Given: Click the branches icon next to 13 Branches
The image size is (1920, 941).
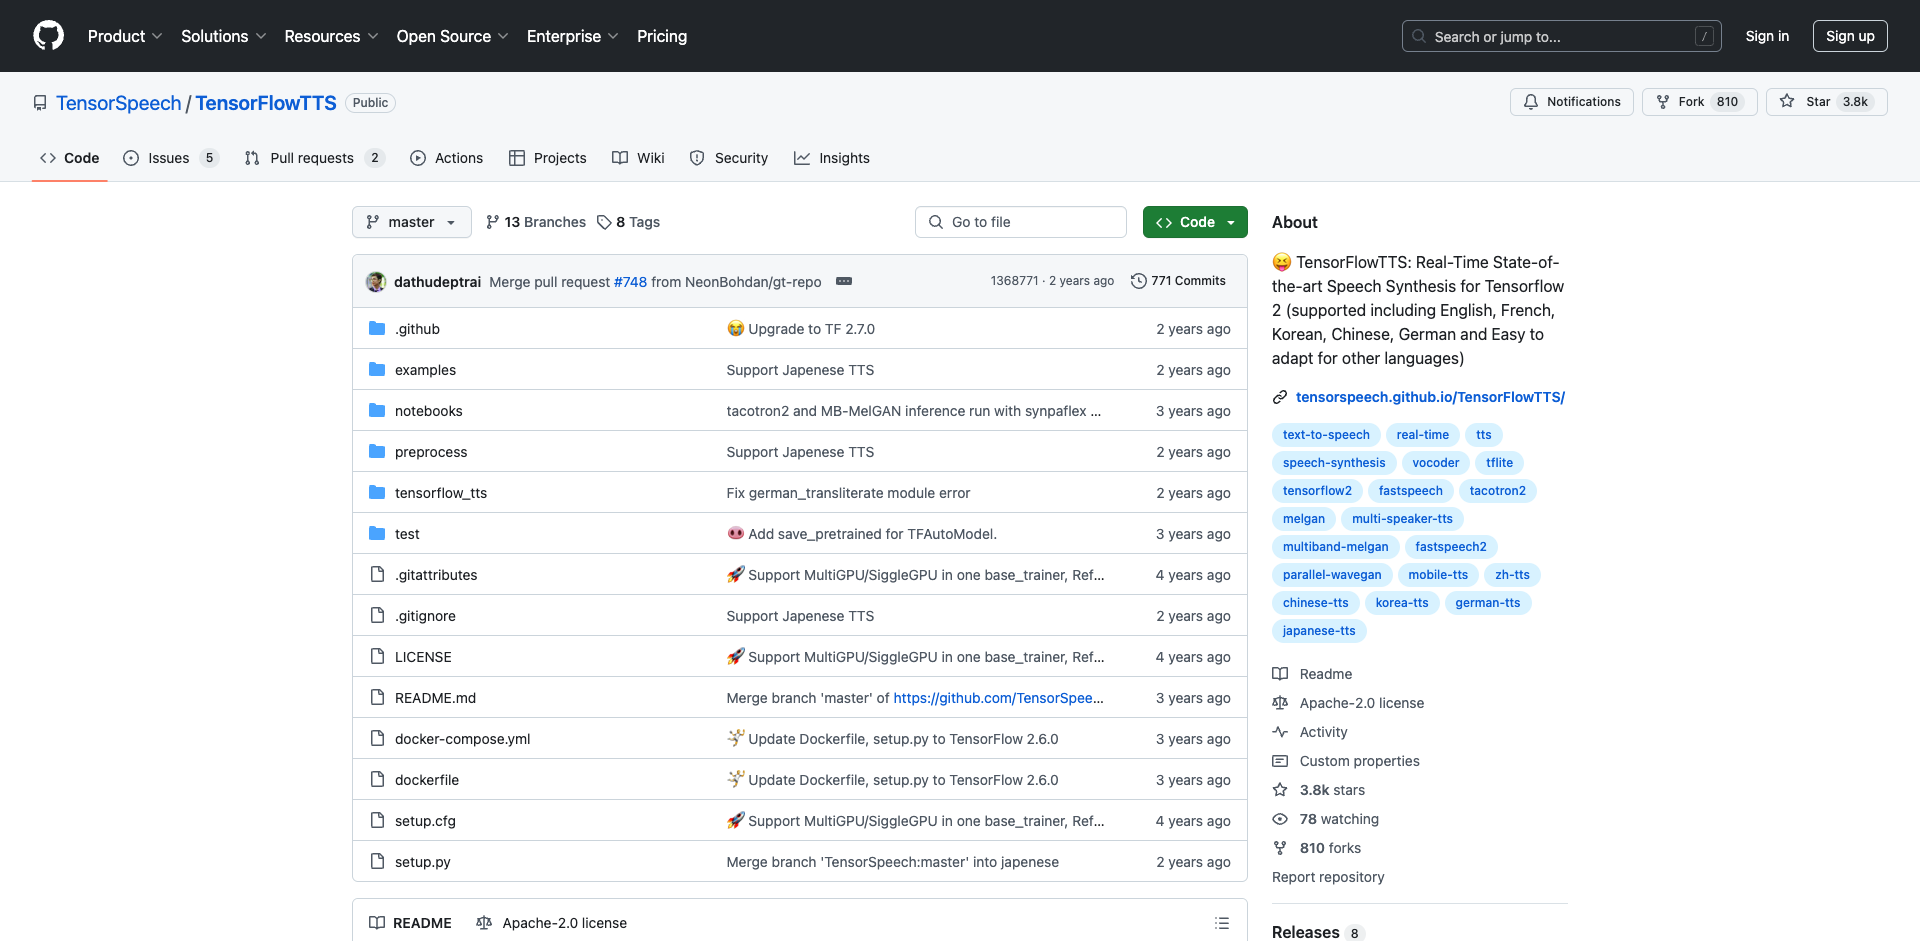Looking at the screenshot, I should click(x=492, y=222).
